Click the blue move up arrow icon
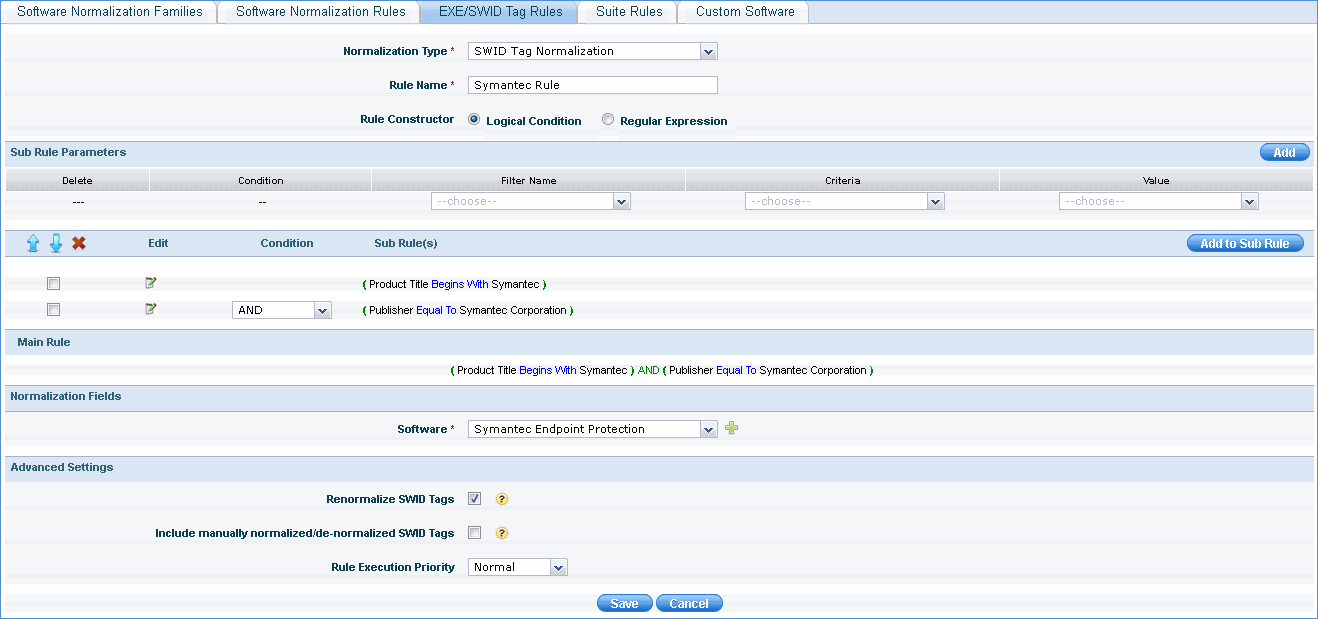 (x=33, y=243)
